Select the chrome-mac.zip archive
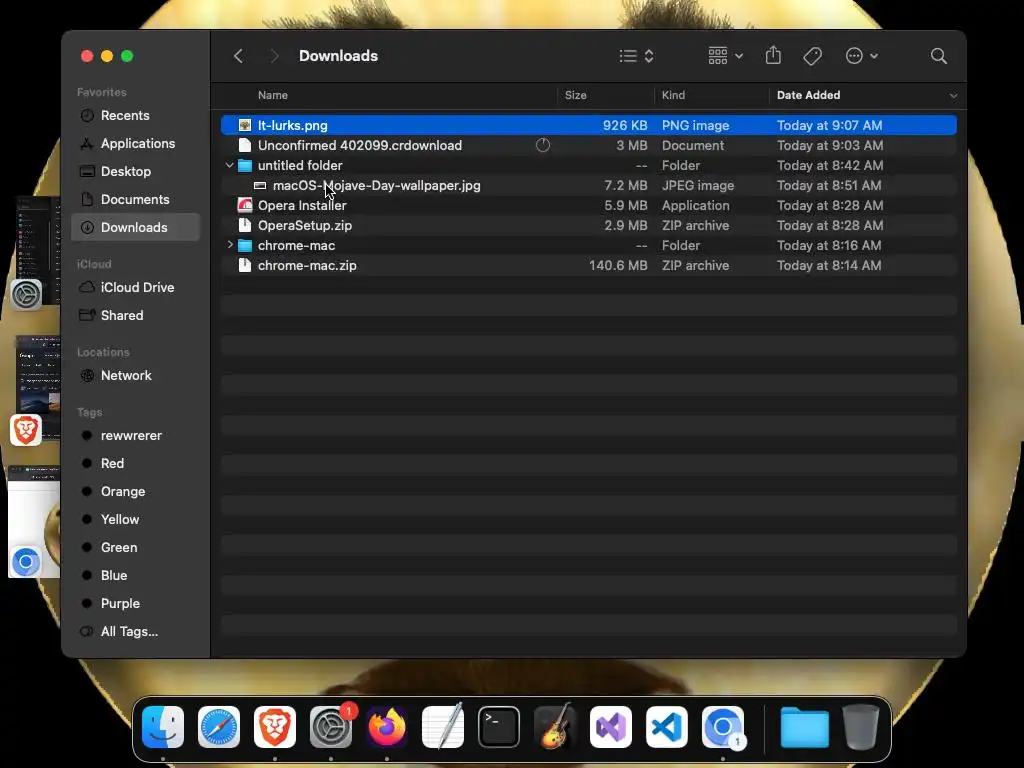This screenshot has width=1024, height=768. click(588, 266)
